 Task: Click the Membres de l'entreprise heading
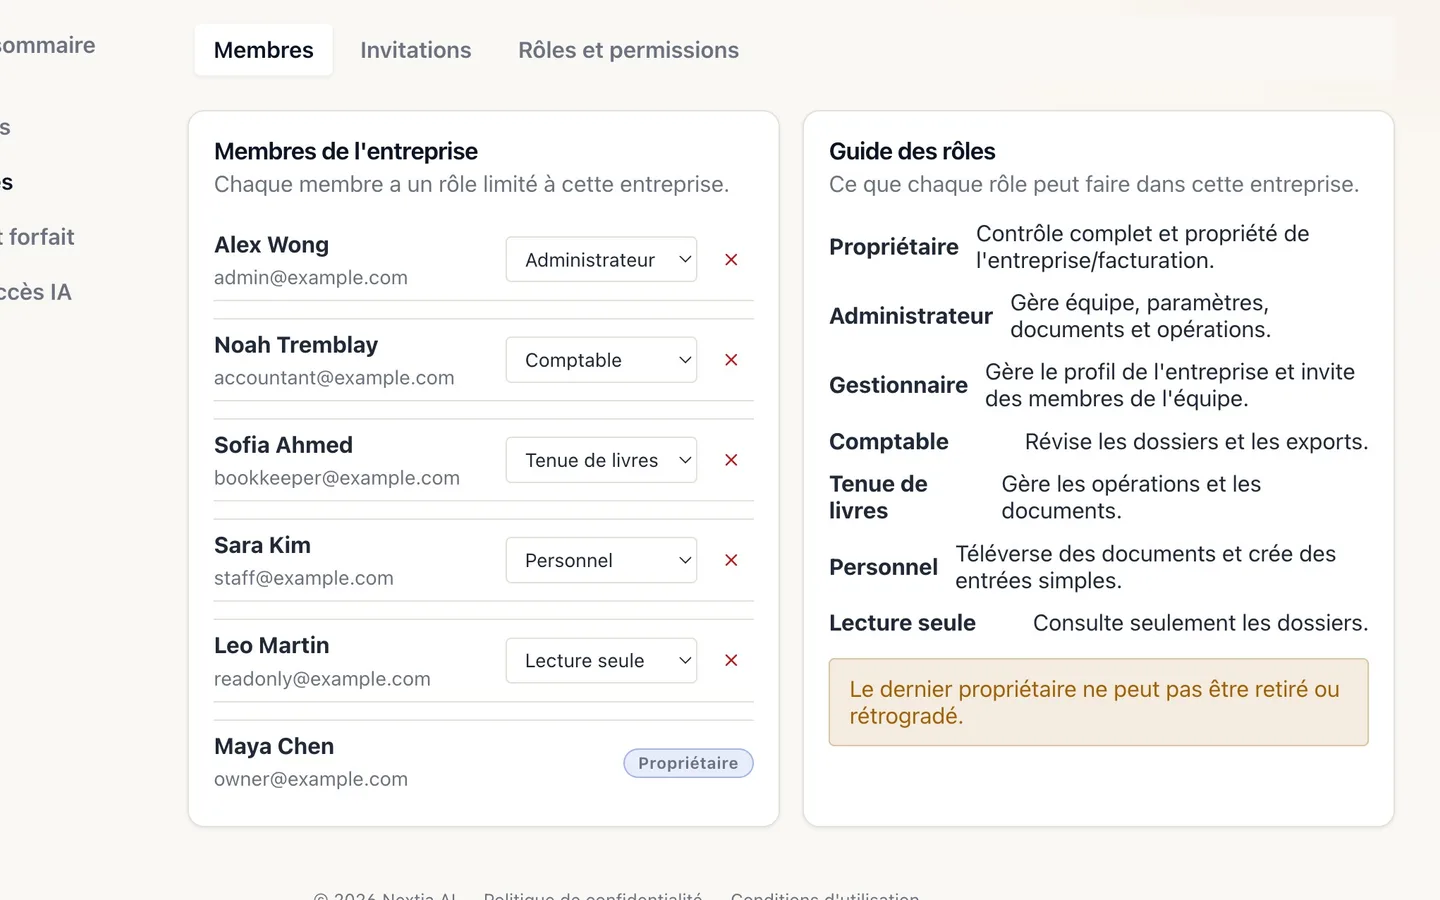(346, 151)
